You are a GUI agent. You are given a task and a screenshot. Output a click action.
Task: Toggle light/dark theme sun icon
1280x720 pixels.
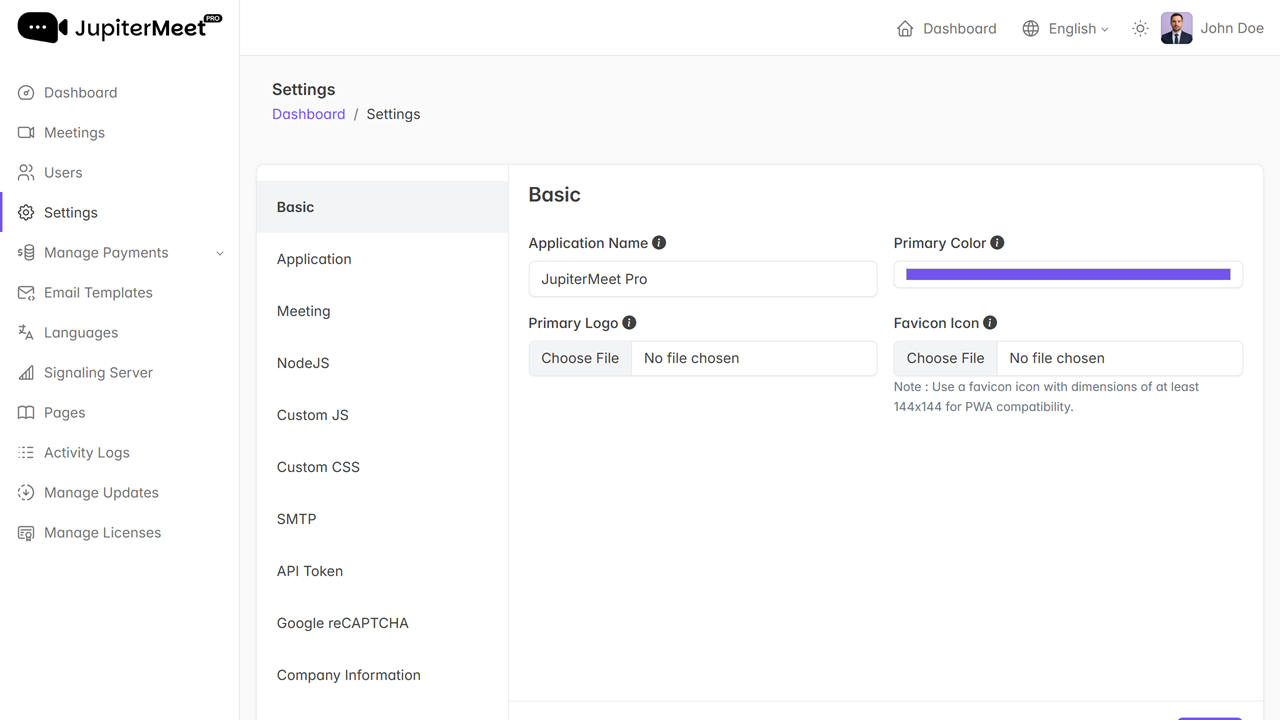tap(1140, 29)
